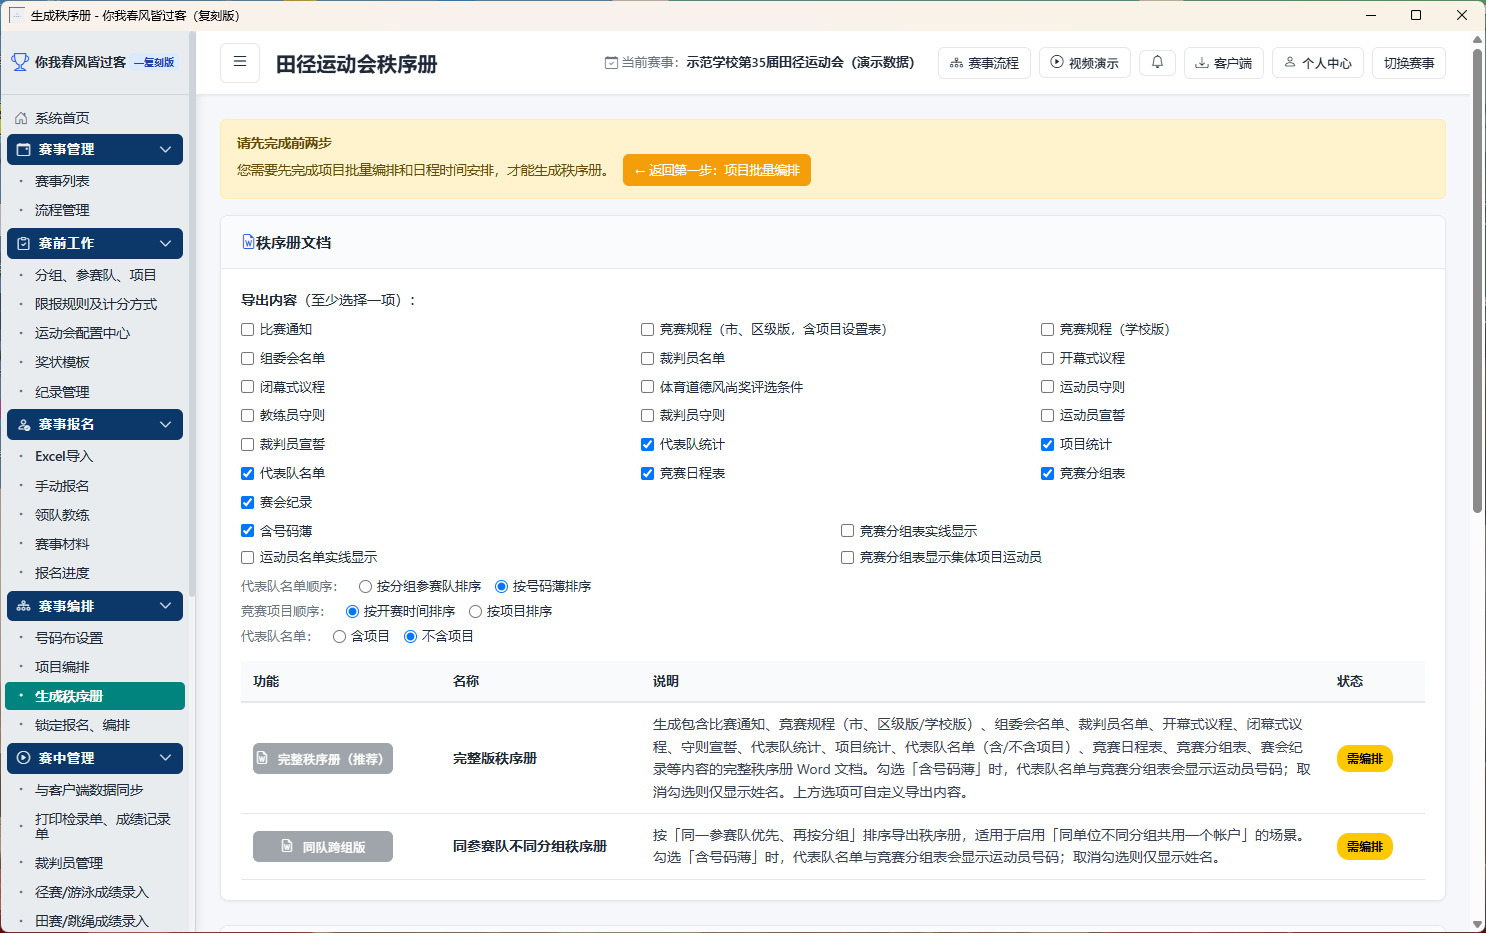The image size is (1486, 933).
Task: Select the 含项目 radio option
Action: [x=339, y=636]
